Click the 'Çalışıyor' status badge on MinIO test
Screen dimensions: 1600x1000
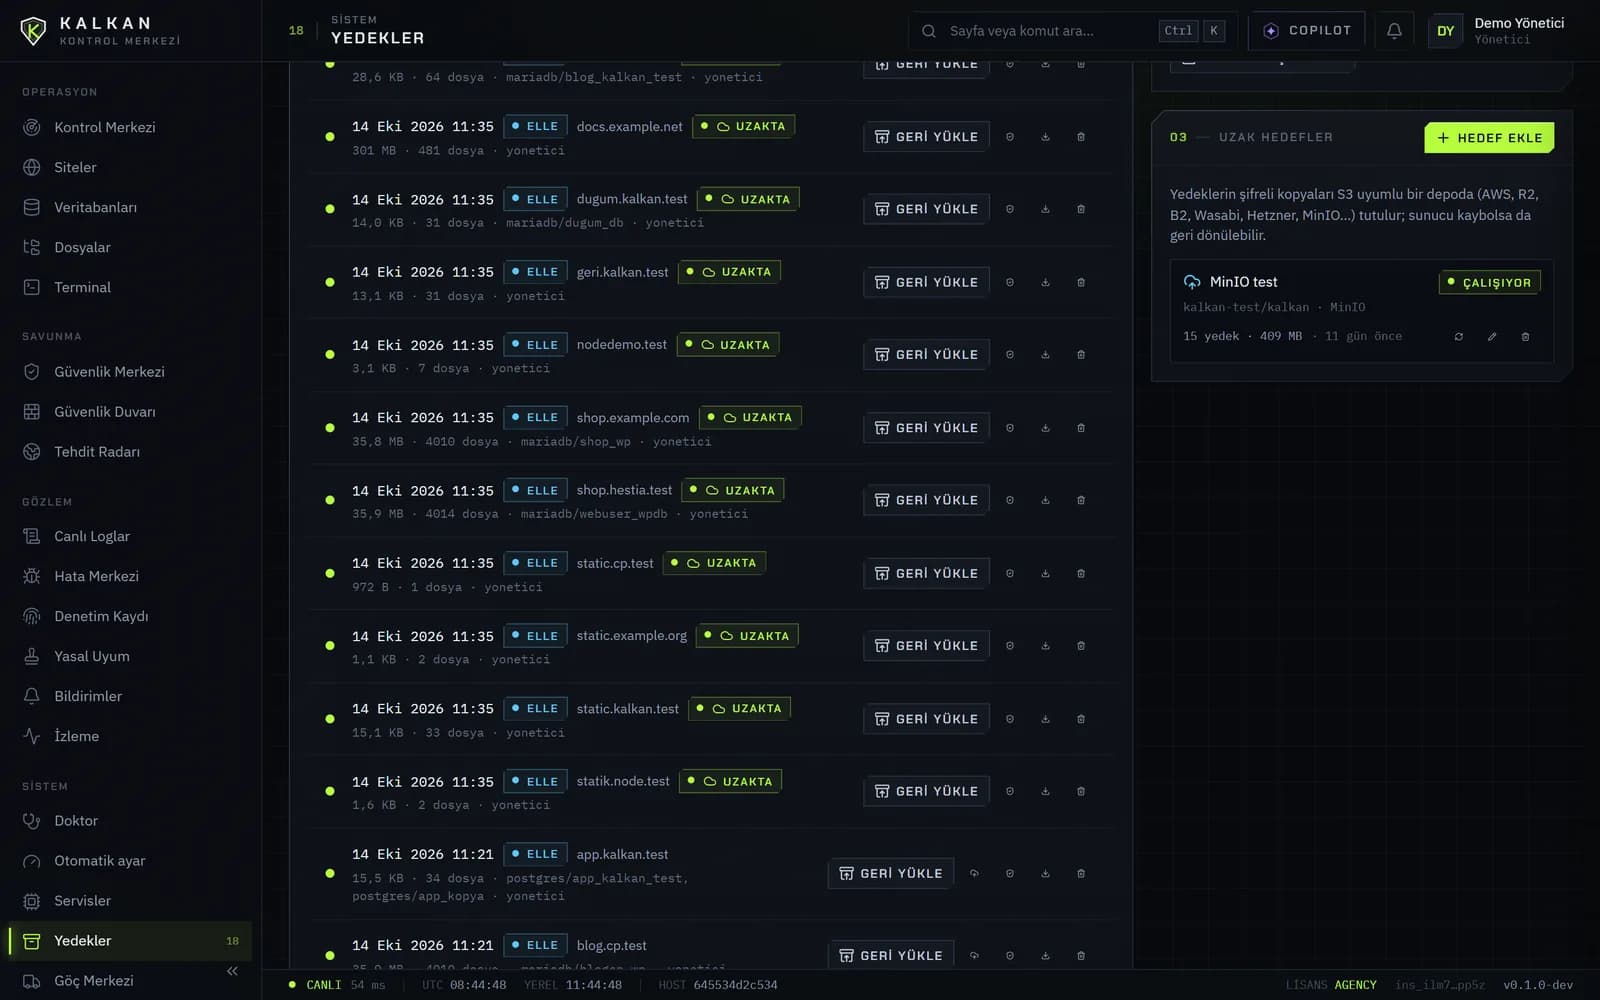[1489, 283]
